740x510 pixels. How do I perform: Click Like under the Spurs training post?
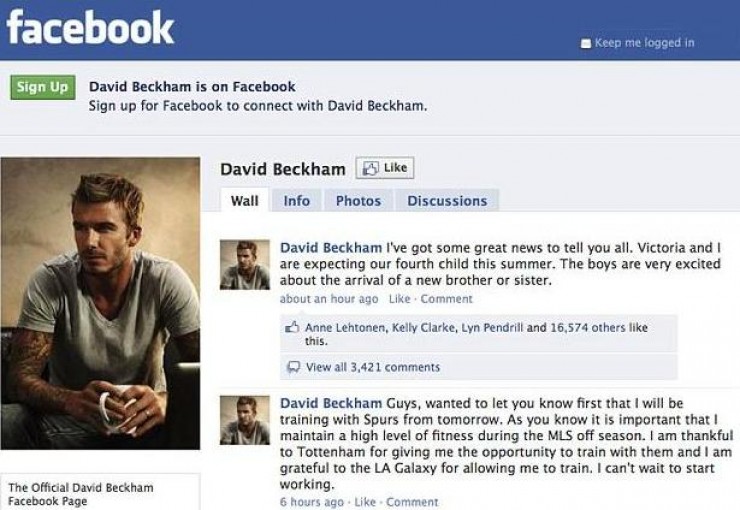[365, 502]
